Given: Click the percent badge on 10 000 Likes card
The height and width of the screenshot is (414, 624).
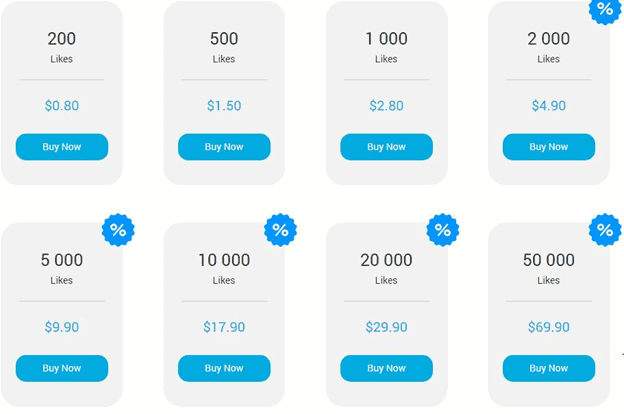Looking at the screenshot, I should [x=280, y=230].
